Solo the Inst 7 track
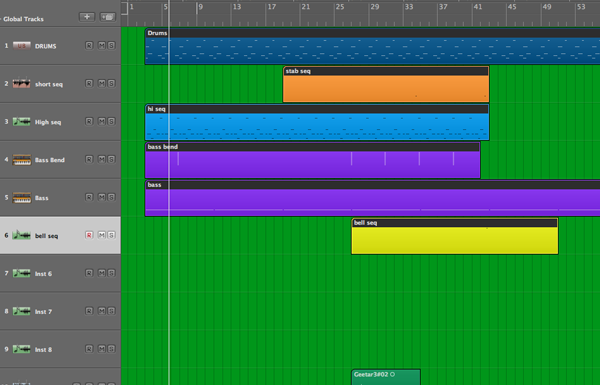The width and height of the screenshot is (600, 385). [x=111, y=311]
